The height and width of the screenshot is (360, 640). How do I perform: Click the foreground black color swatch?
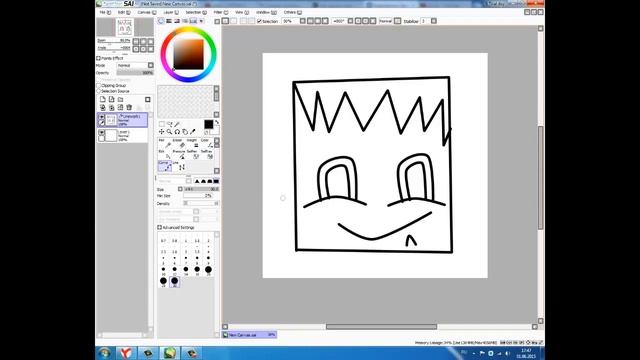[x=208, y=124]
